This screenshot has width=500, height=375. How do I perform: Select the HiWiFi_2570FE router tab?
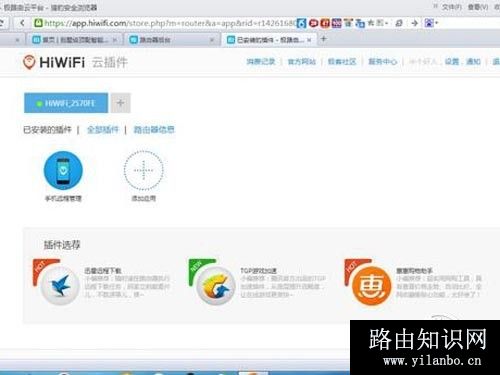tap(66, 103)
